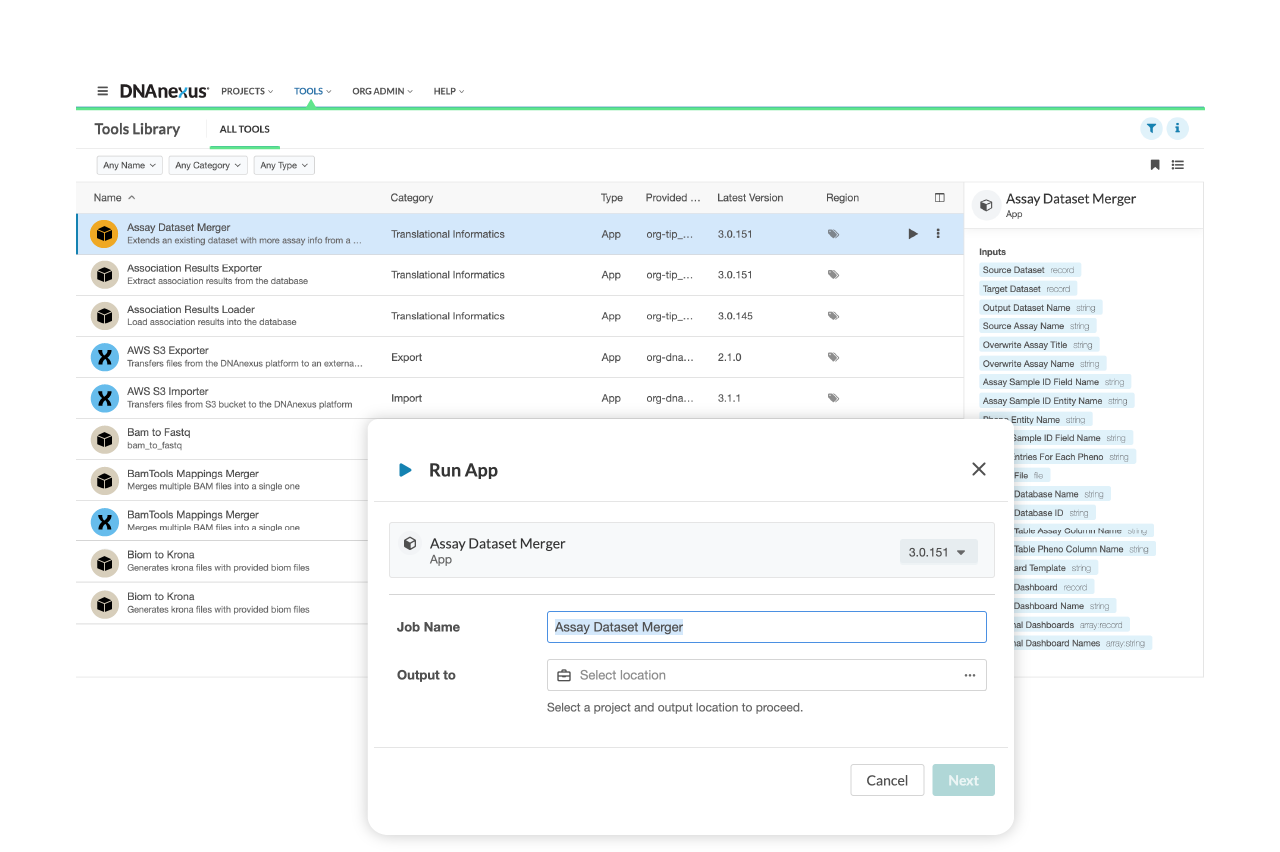
Task: Open the filter icon in header
Action: tap(1152, 128)
